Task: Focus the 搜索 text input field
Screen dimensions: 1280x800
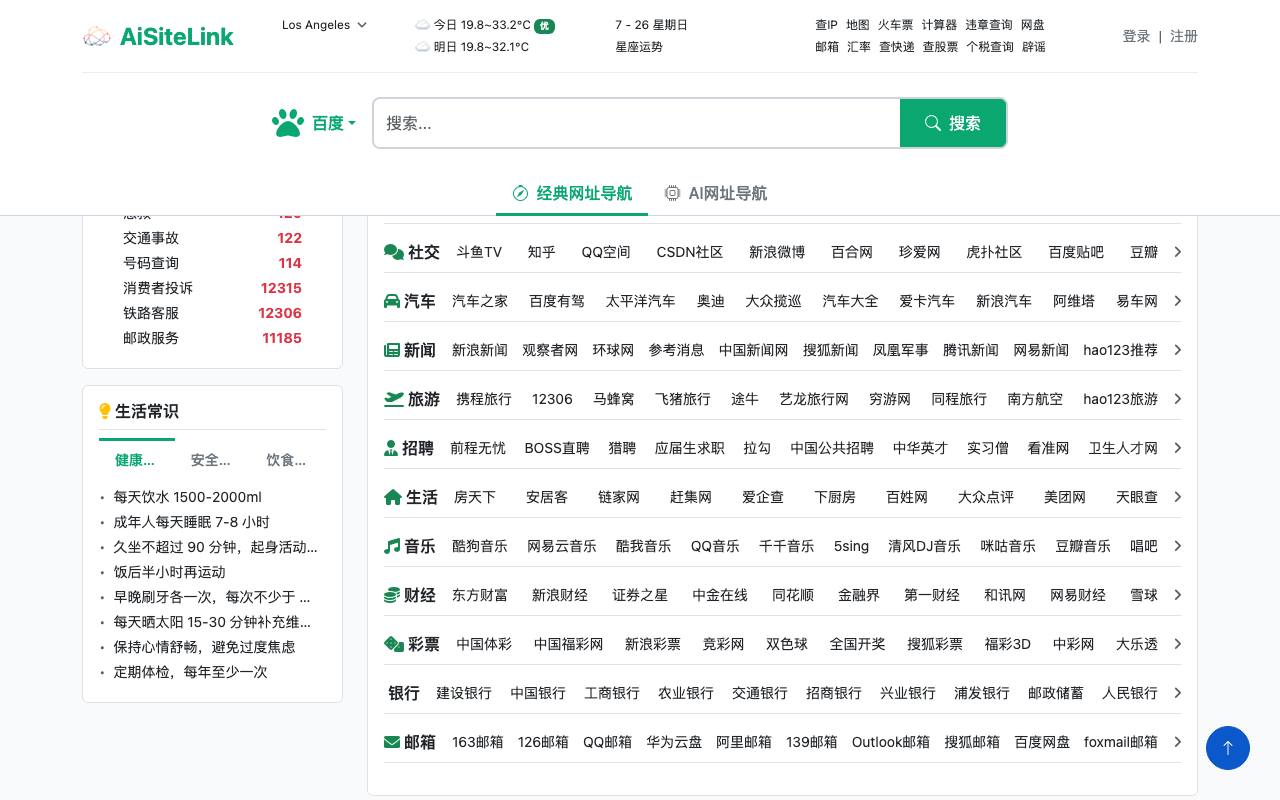Action: point(637,123)
